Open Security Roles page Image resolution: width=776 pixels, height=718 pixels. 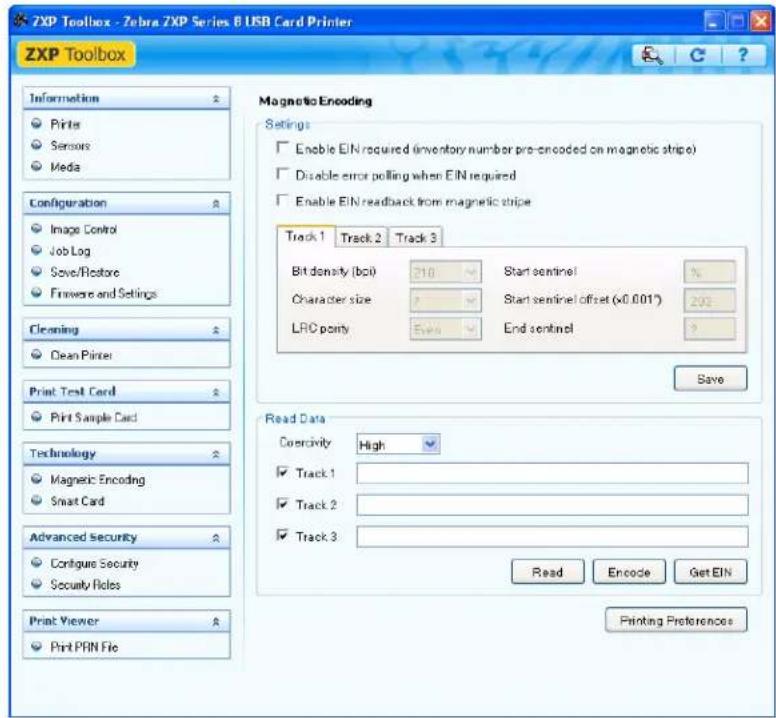pyautogui.click(x=85, y=584)
